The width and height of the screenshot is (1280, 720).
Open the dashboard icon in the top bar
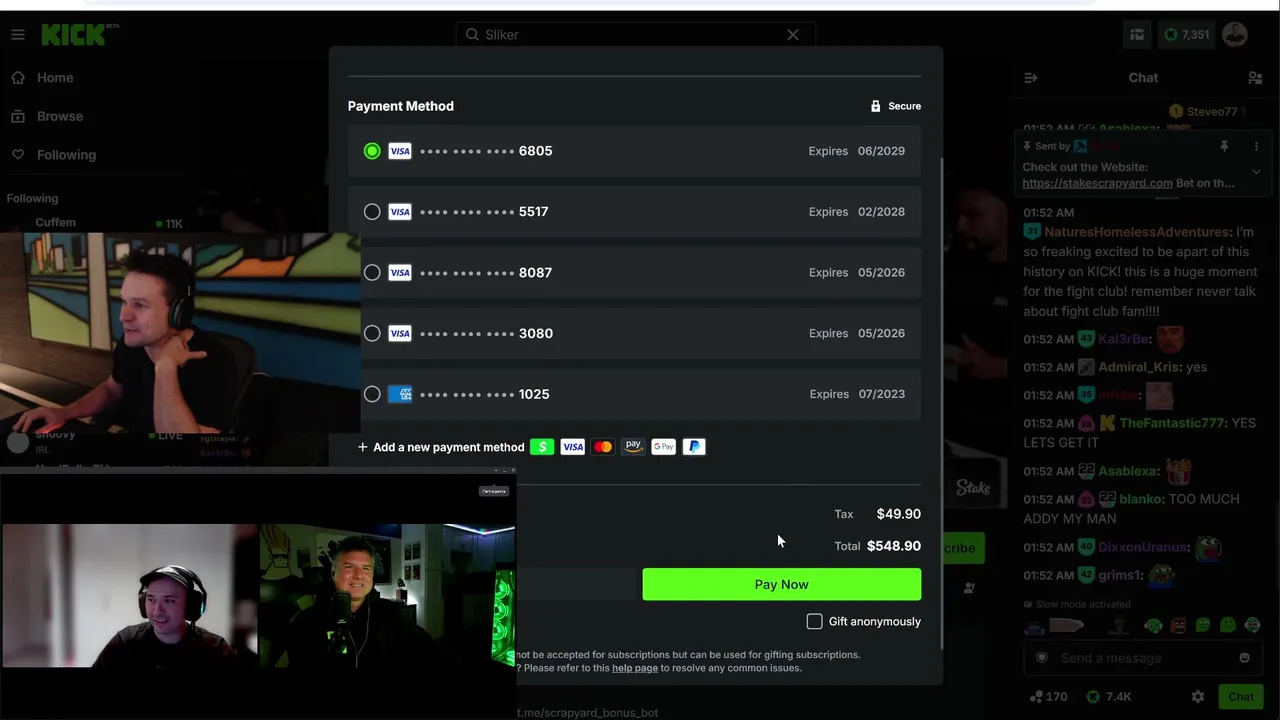click(x=1137, y=35)
